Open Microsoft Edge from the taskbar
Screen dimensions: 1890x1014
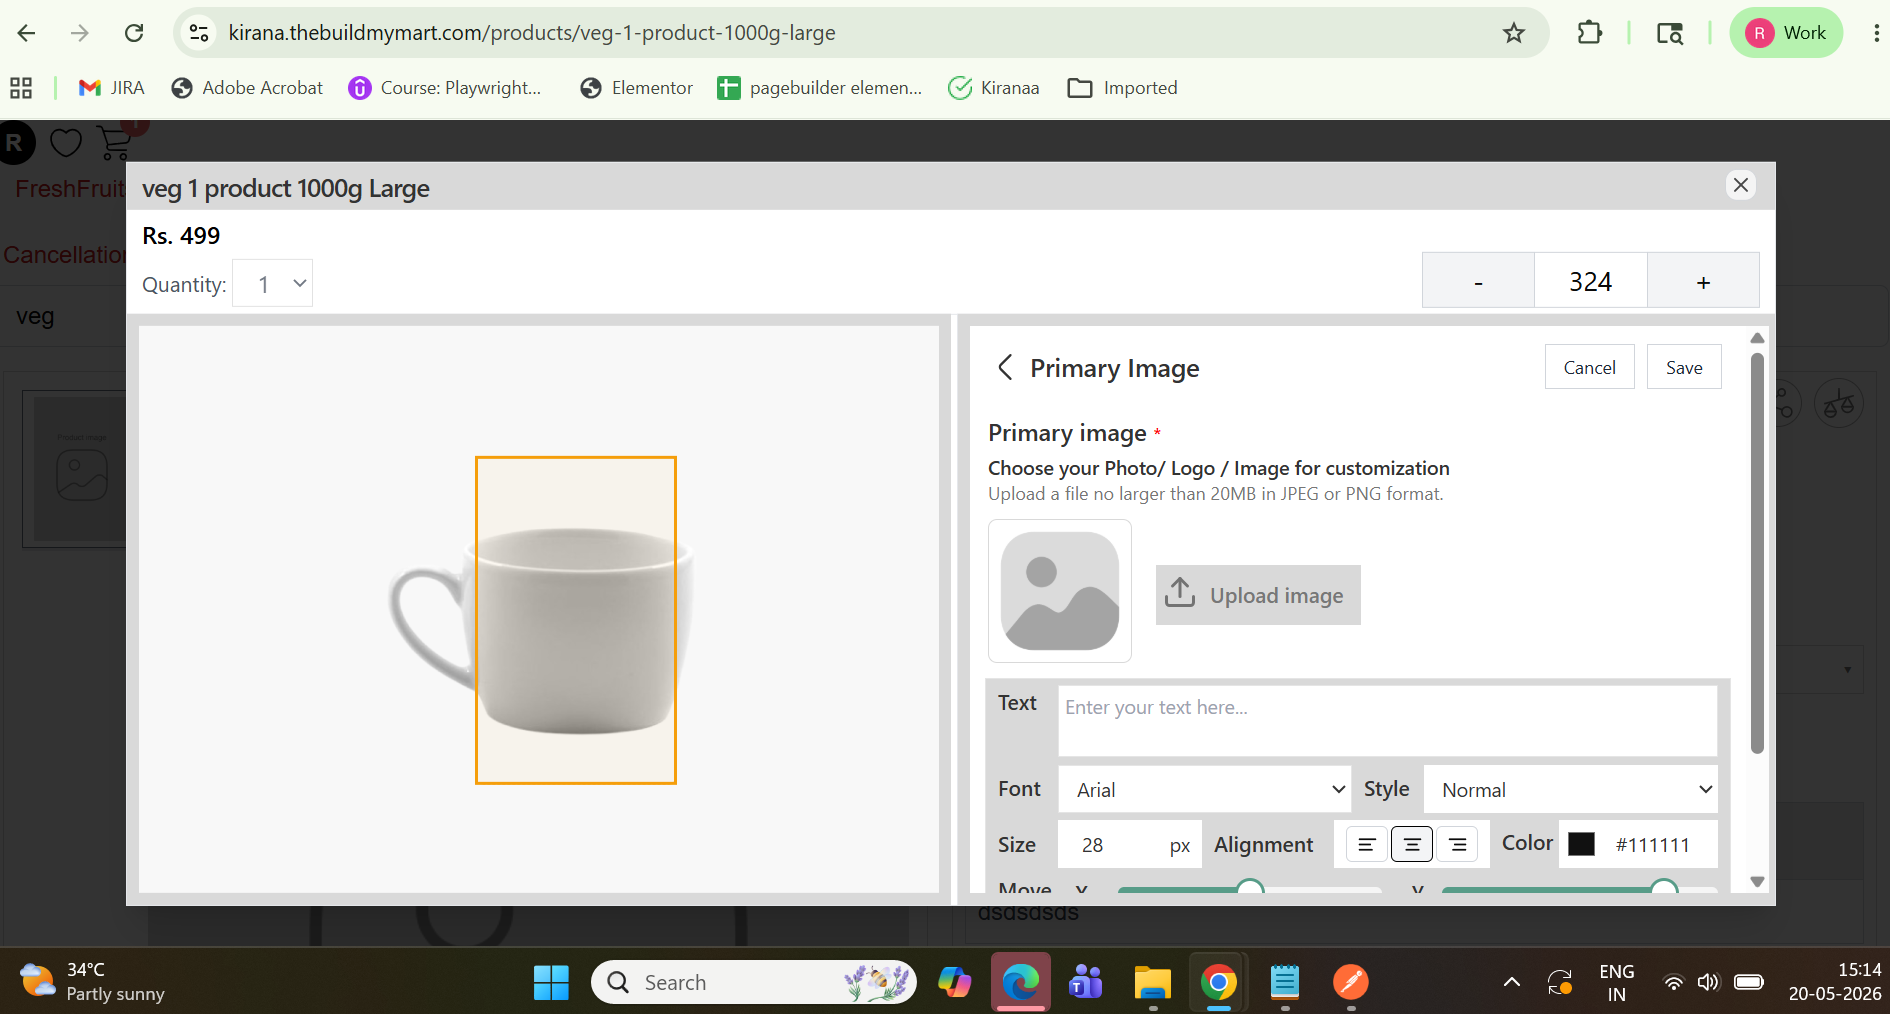click(x=1021, y=982)
